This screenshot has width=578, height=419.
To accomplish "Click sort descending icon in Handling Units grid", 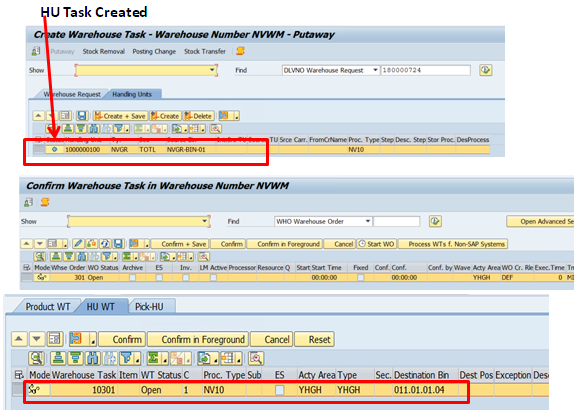I will [81, 129].
